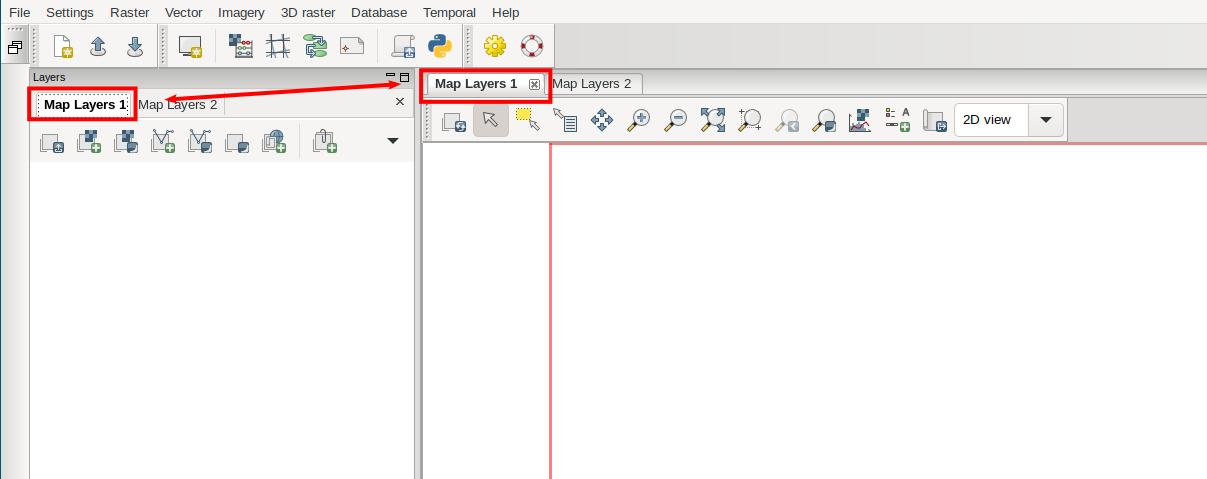Launch the Georectifier tool

pos(278,46)
